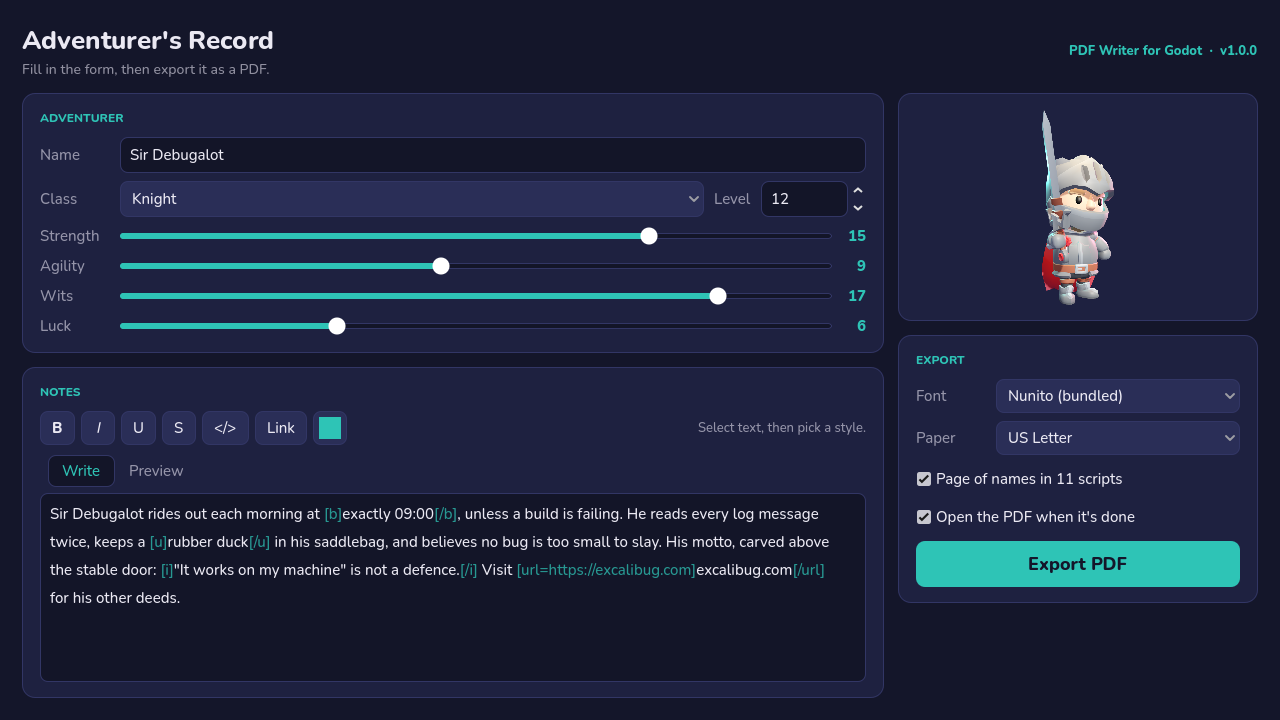Click inside the Notes text editor
1280x720 pixels.
pos(453,587)
